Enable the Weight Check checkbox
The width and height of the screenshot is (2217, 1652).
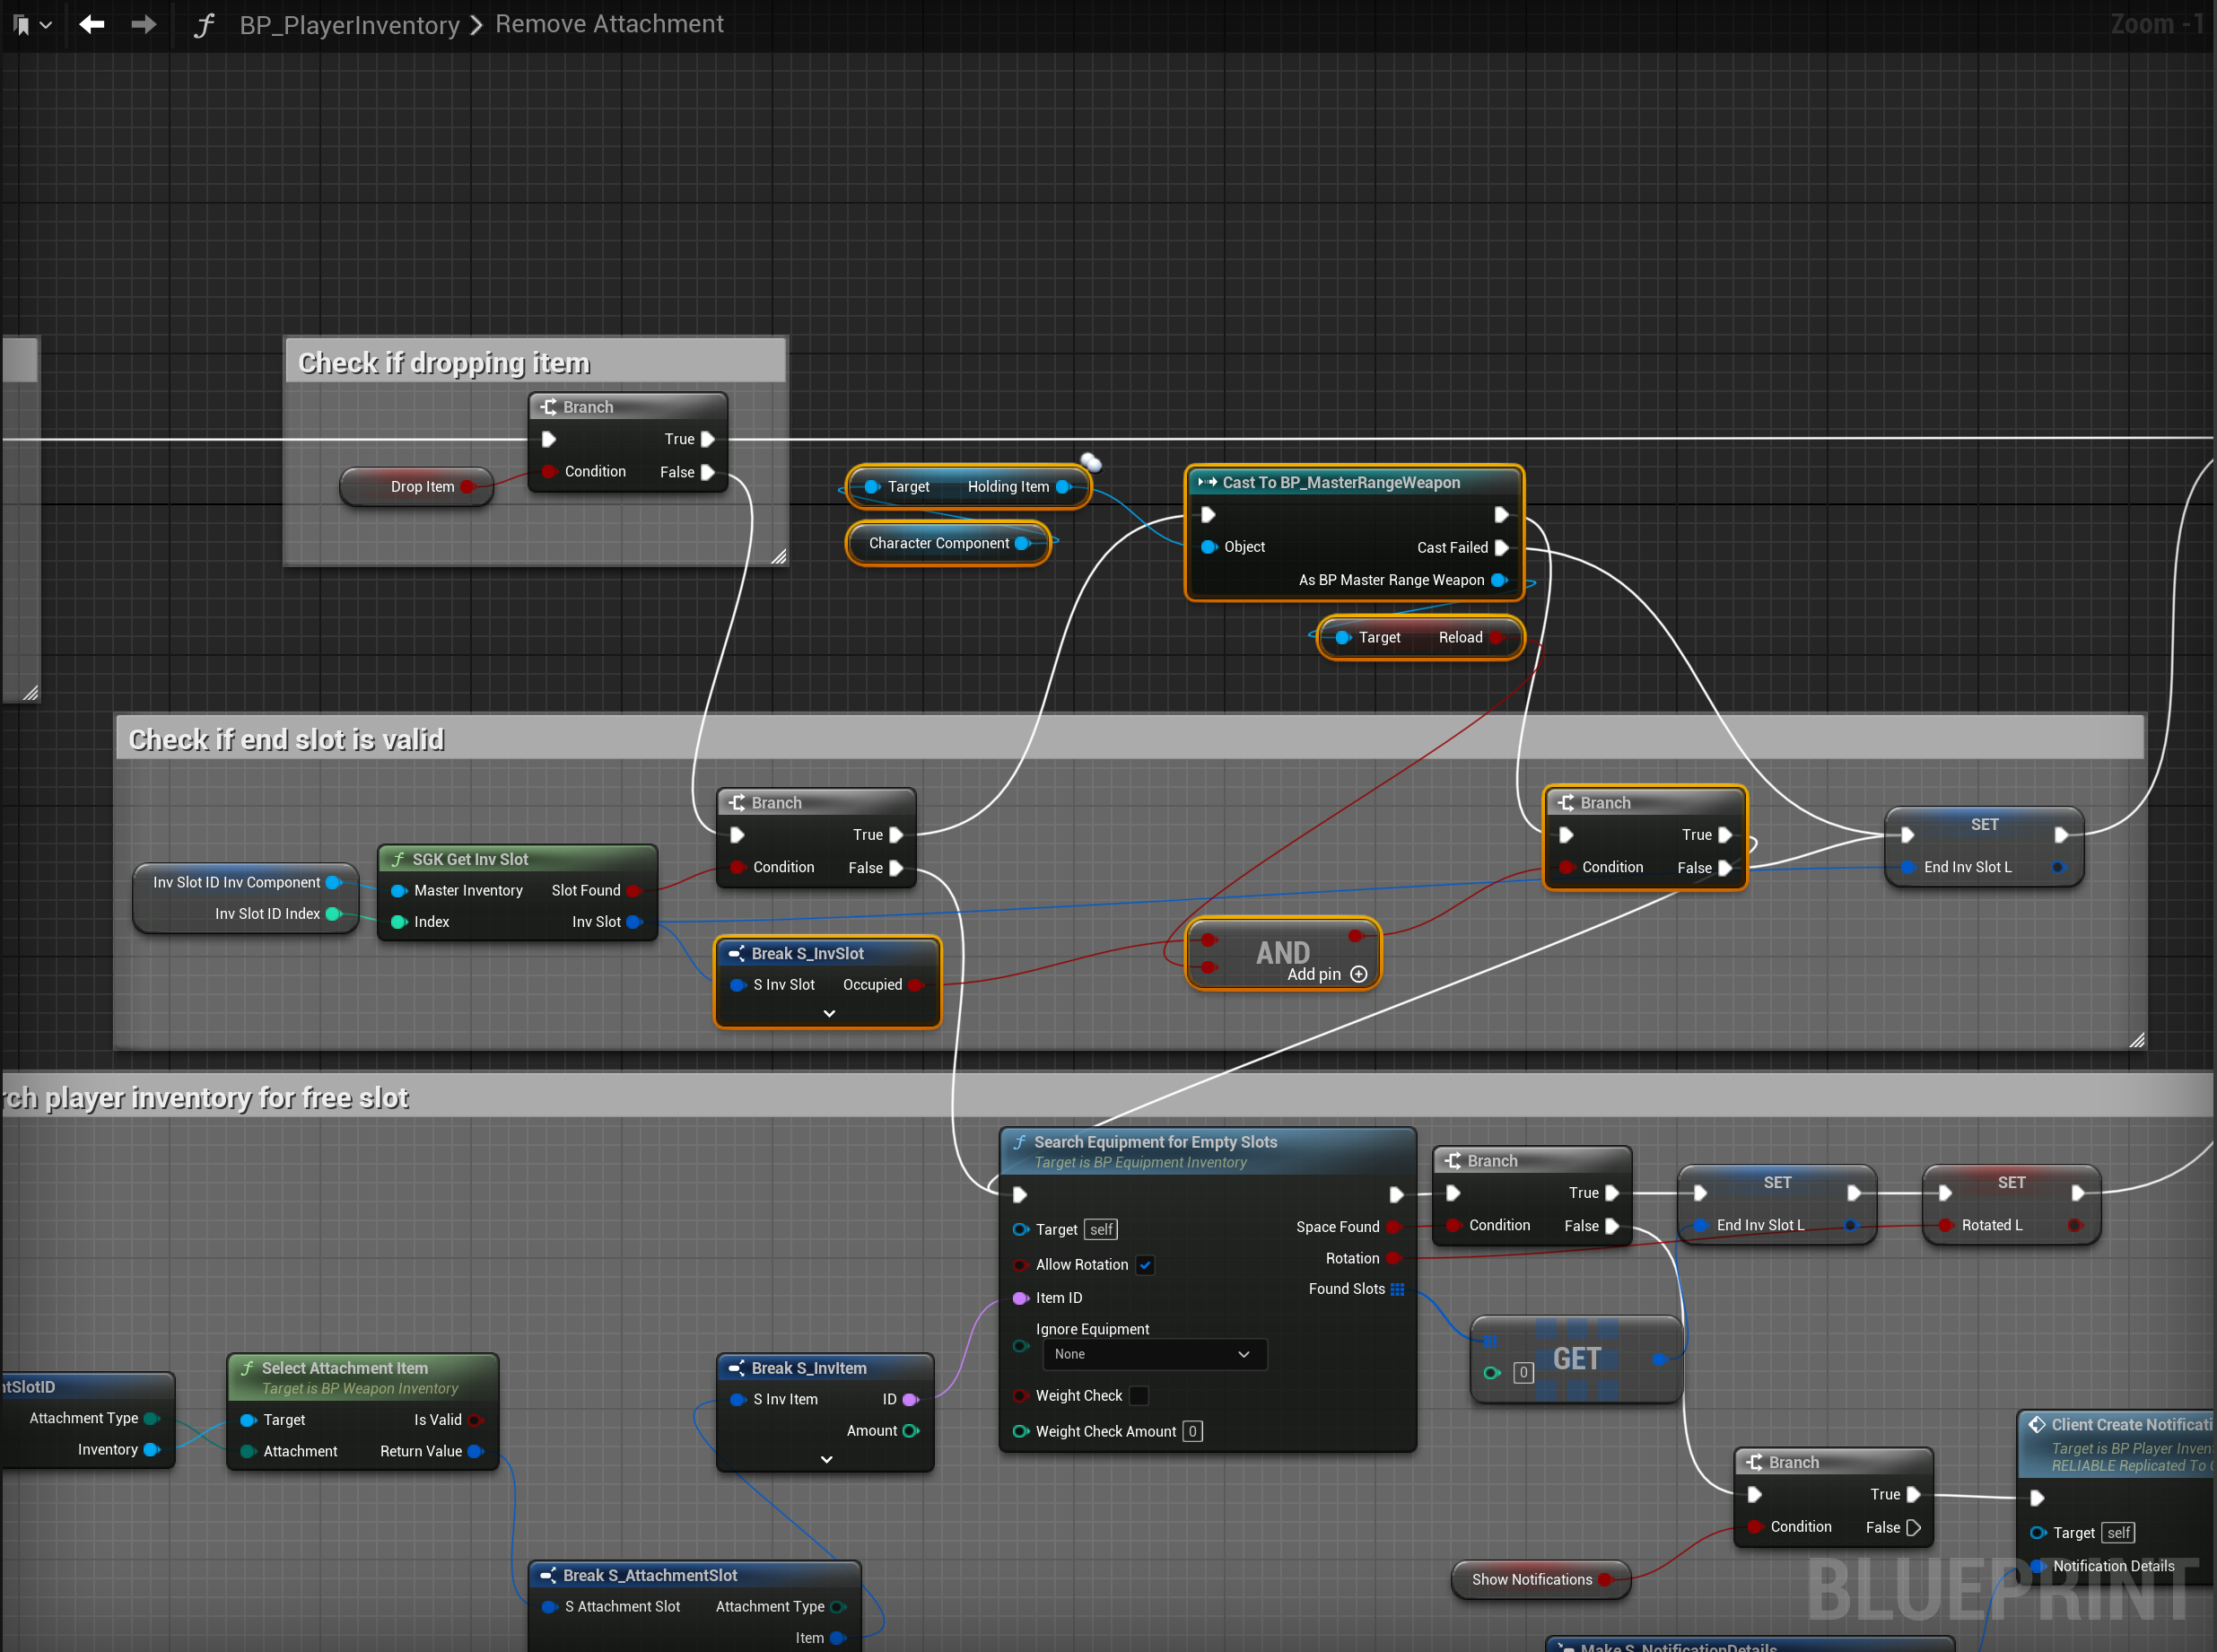click(x=1139, y=1396)
